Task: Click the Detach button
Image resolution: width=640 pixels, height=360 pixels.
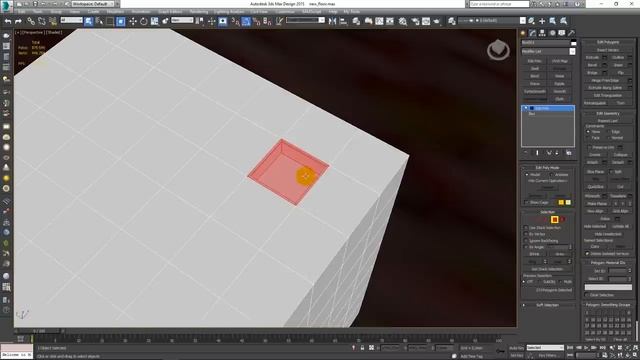Action: coord(618,162)
